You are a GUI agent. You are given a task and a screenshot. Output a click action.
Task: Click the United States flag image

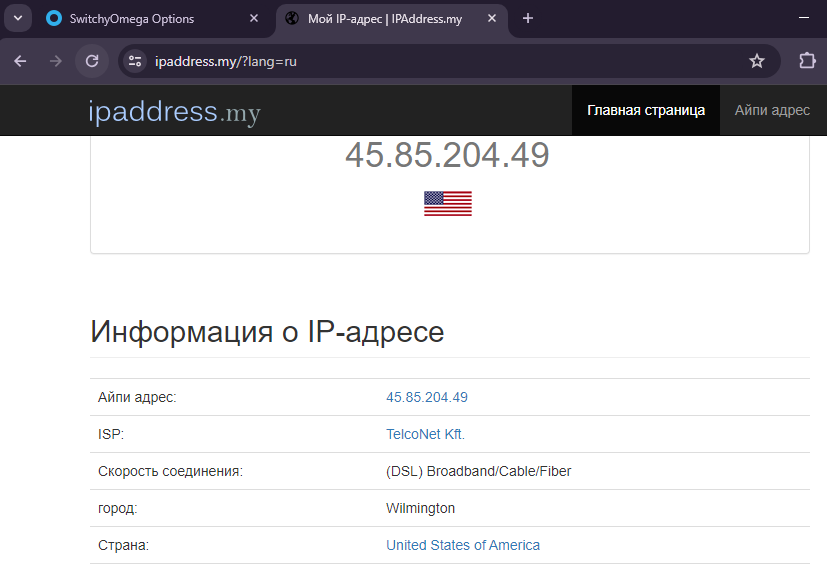pyautogui.click(x=448, y=204)
